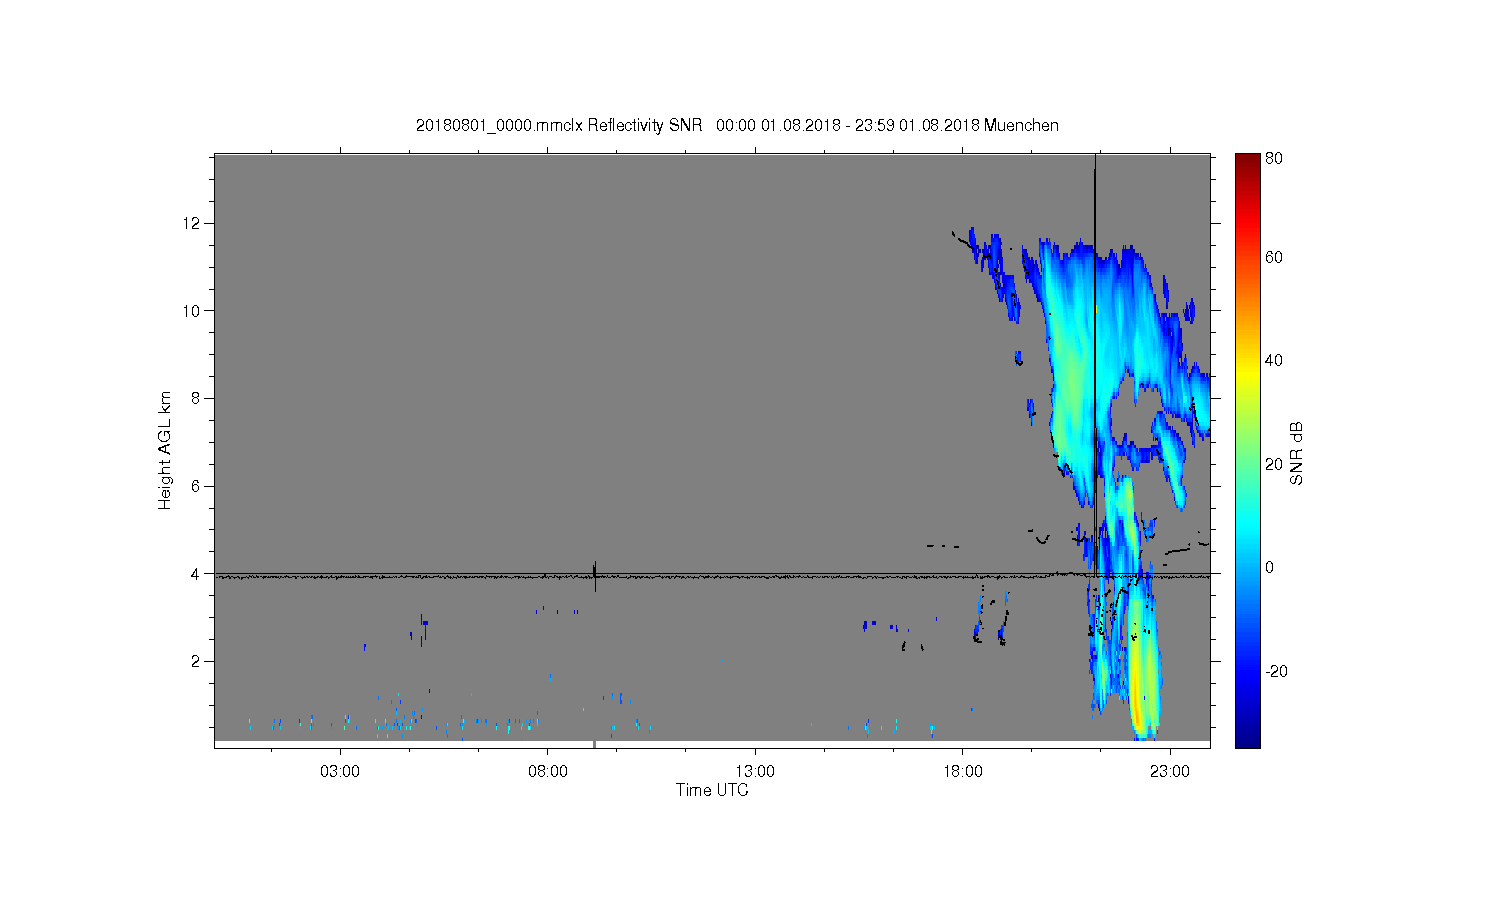Click the '03:00' time tick label
The image size is (1500, 900).
[x=340, y=771]
